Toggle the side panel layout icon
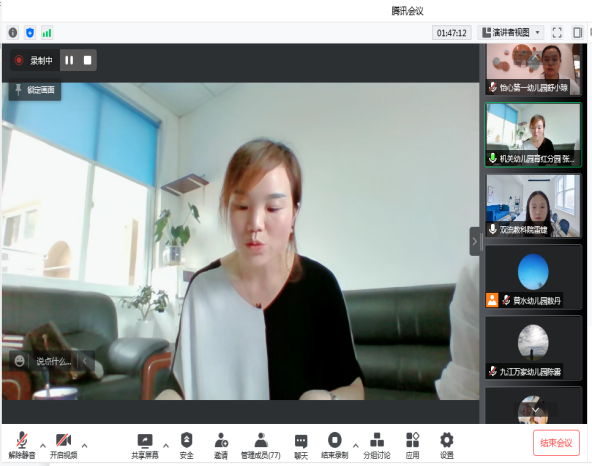The height and width of the screenshot is (466, 592). click(577, 32)
